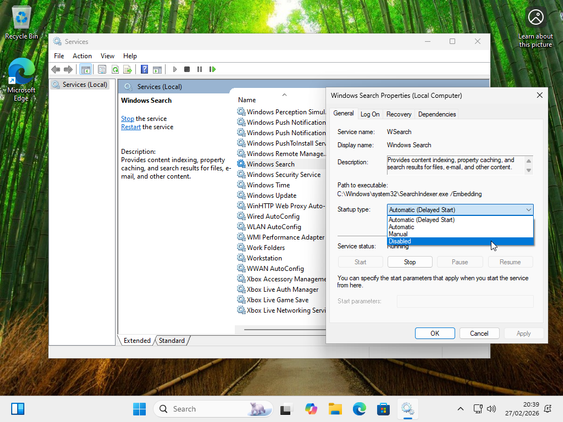Select the Windows Search service row
Image resolution: width=563 pixels, height=422 pixels.
(281, 164)
